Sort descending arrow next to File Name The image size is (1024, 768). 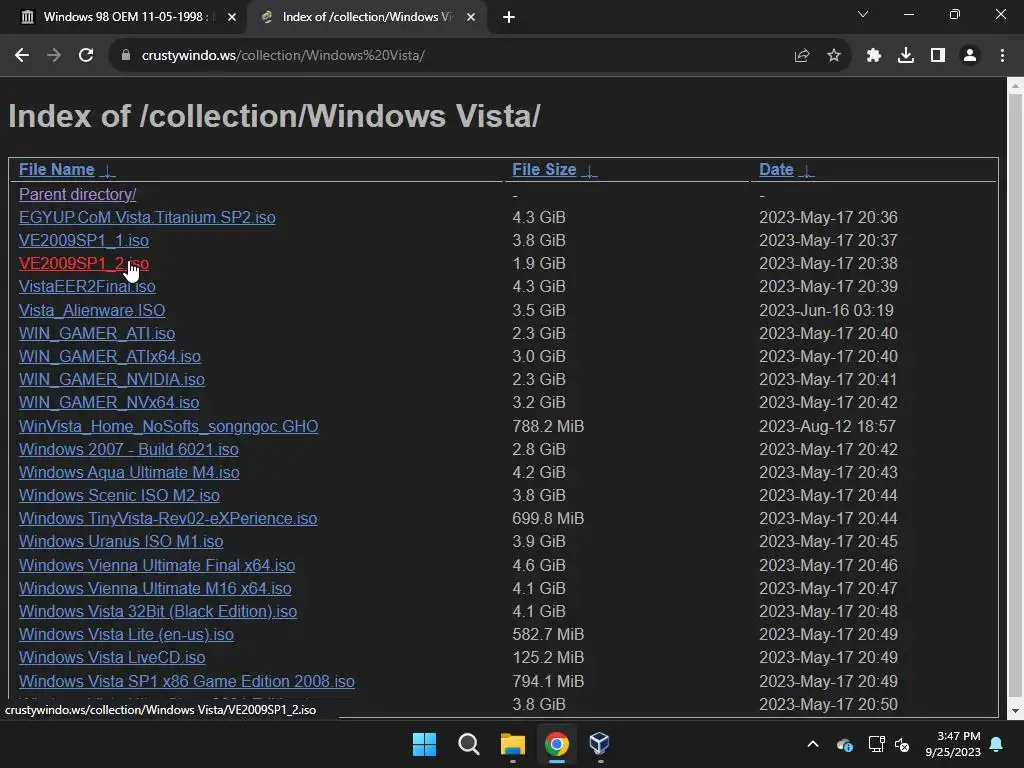107,171
